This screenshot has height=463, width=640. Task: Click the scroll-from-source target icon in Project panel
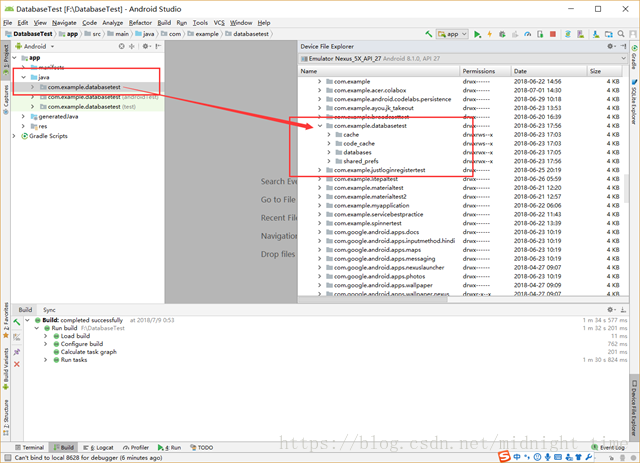(122, 47)
